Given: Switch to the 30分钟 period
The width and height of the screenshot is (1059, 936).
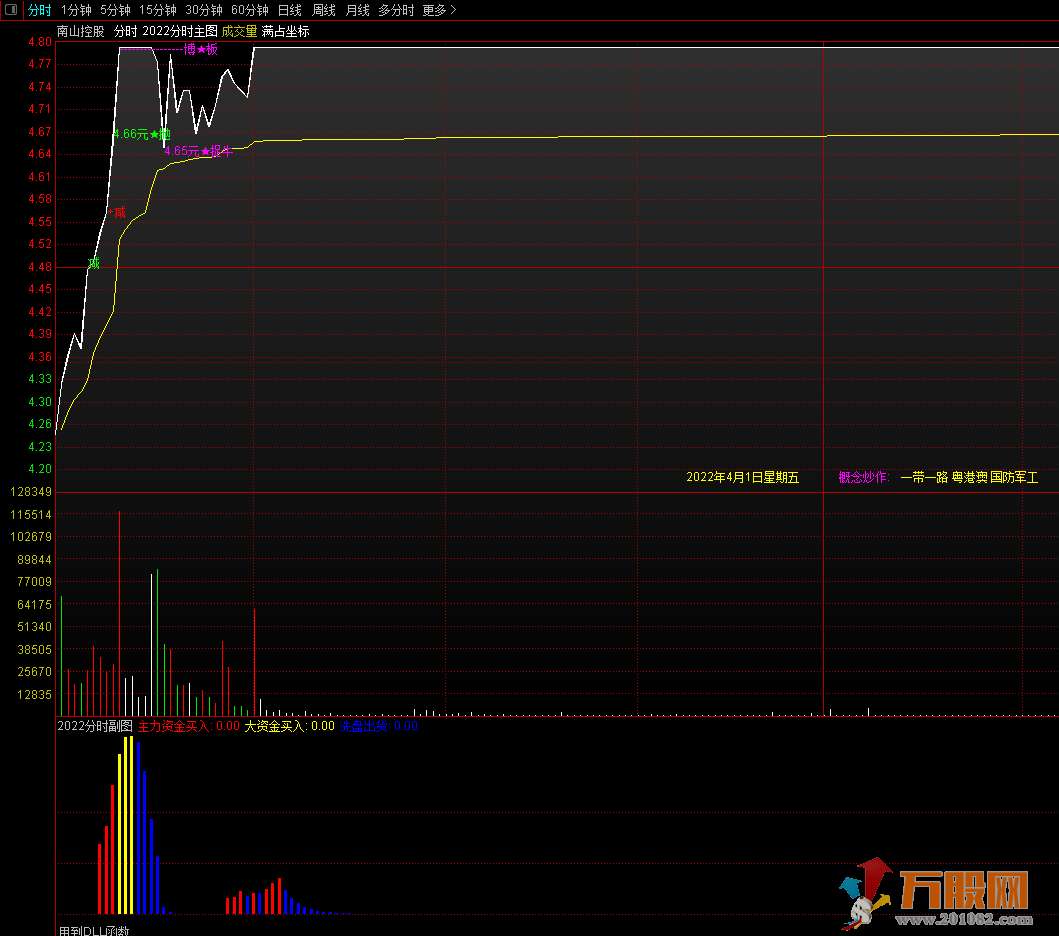Looking at the screenshot, I should (204, 10).
